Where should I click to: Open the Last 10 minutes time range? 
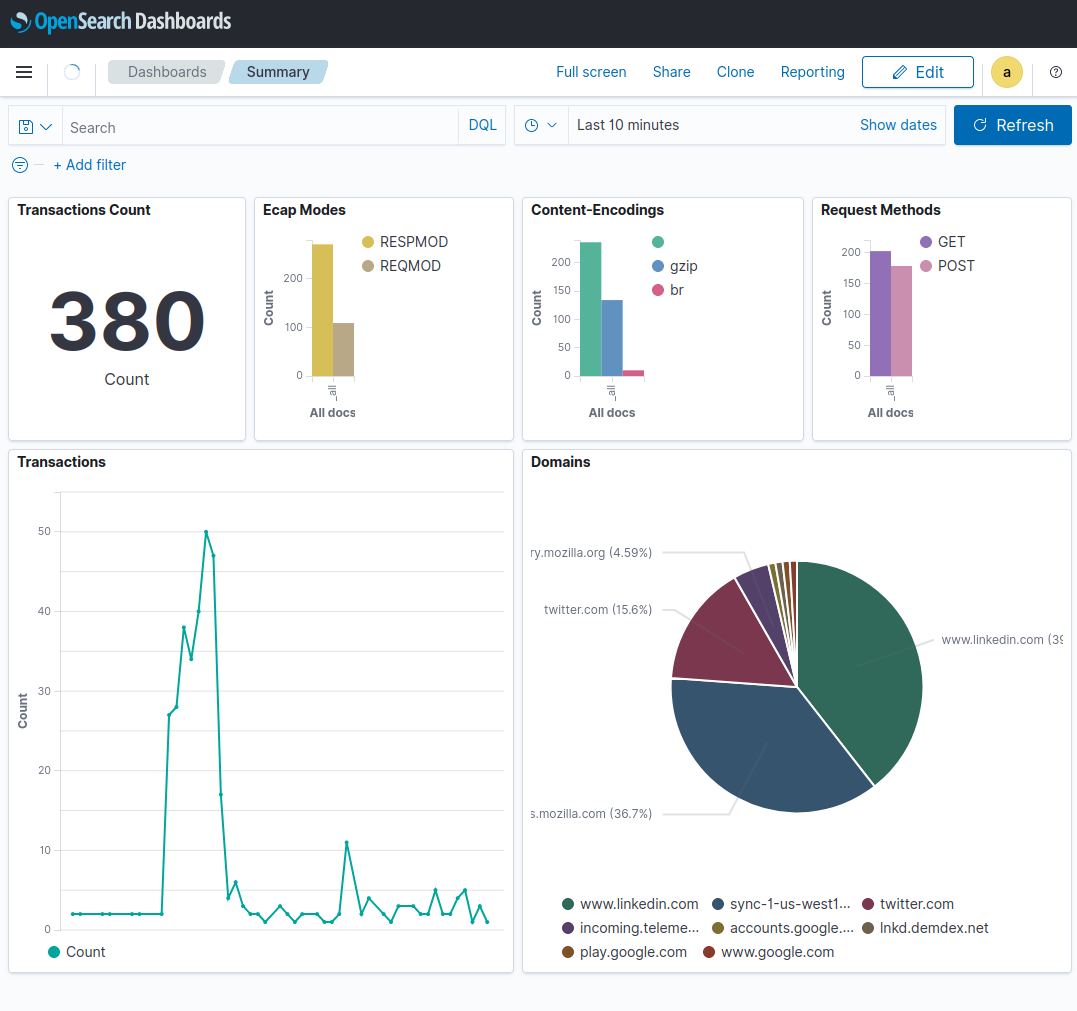[628, 125]
